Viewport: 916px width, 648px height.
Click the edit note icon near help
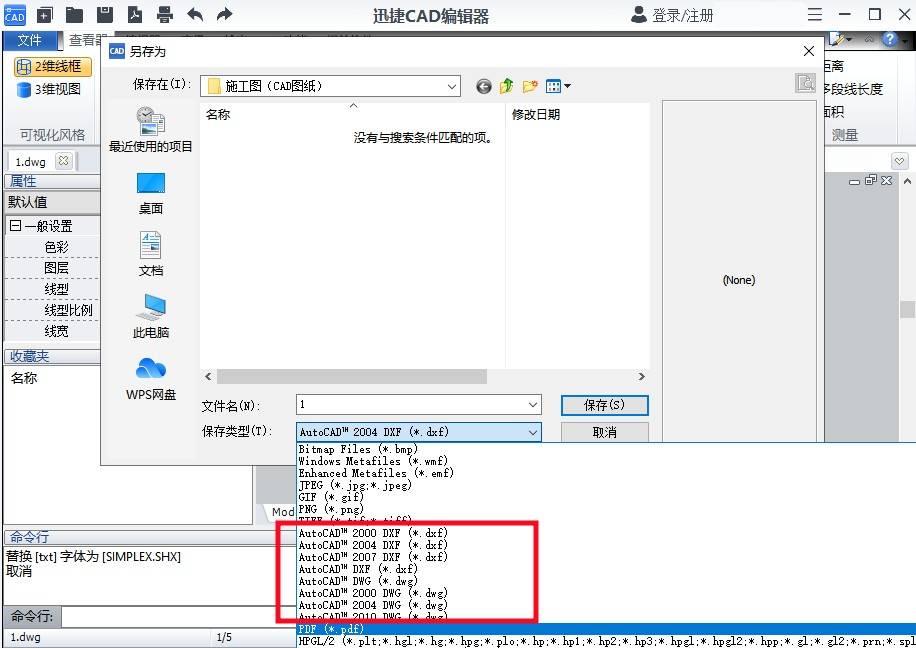837,39
